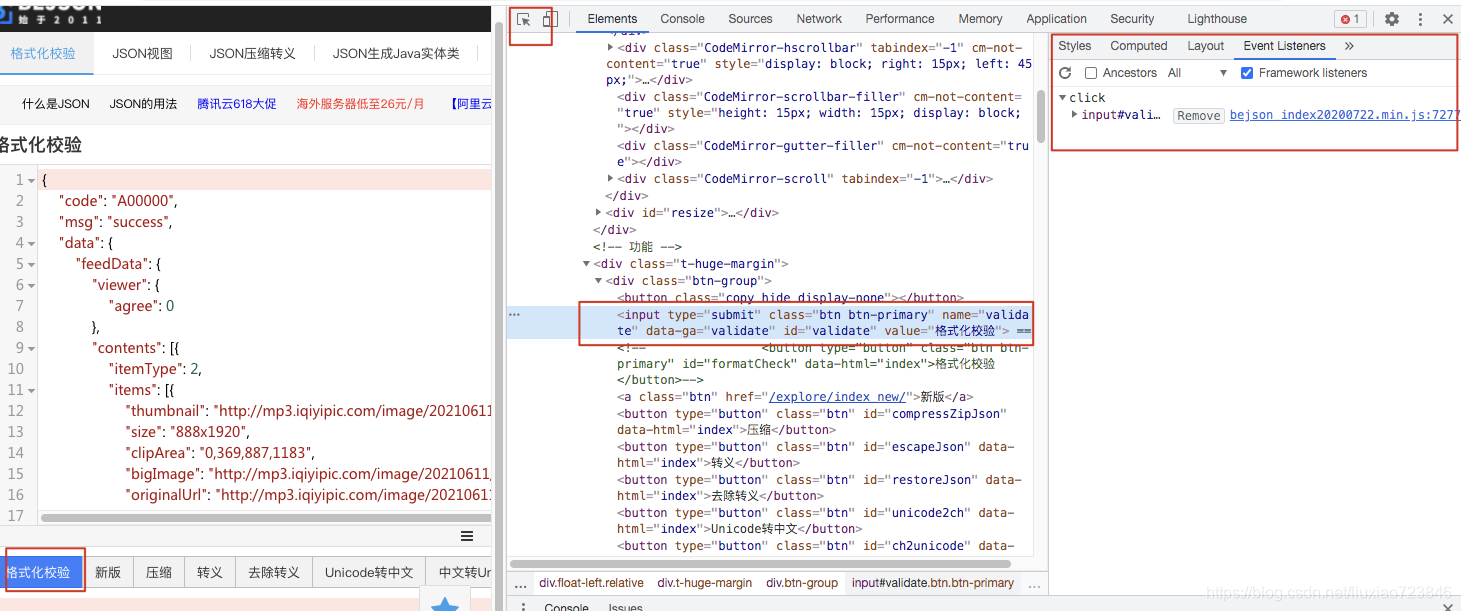Switch to Layout sidebar tab

pyautogui.click(x=1205, y=46)
